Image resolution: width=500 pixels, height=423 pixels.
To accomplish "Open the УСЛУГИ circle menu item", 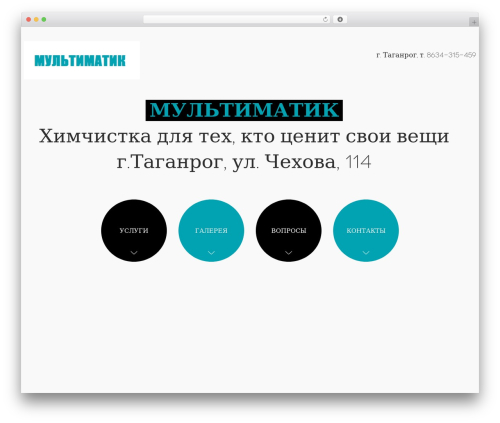I will pos(134,231).
